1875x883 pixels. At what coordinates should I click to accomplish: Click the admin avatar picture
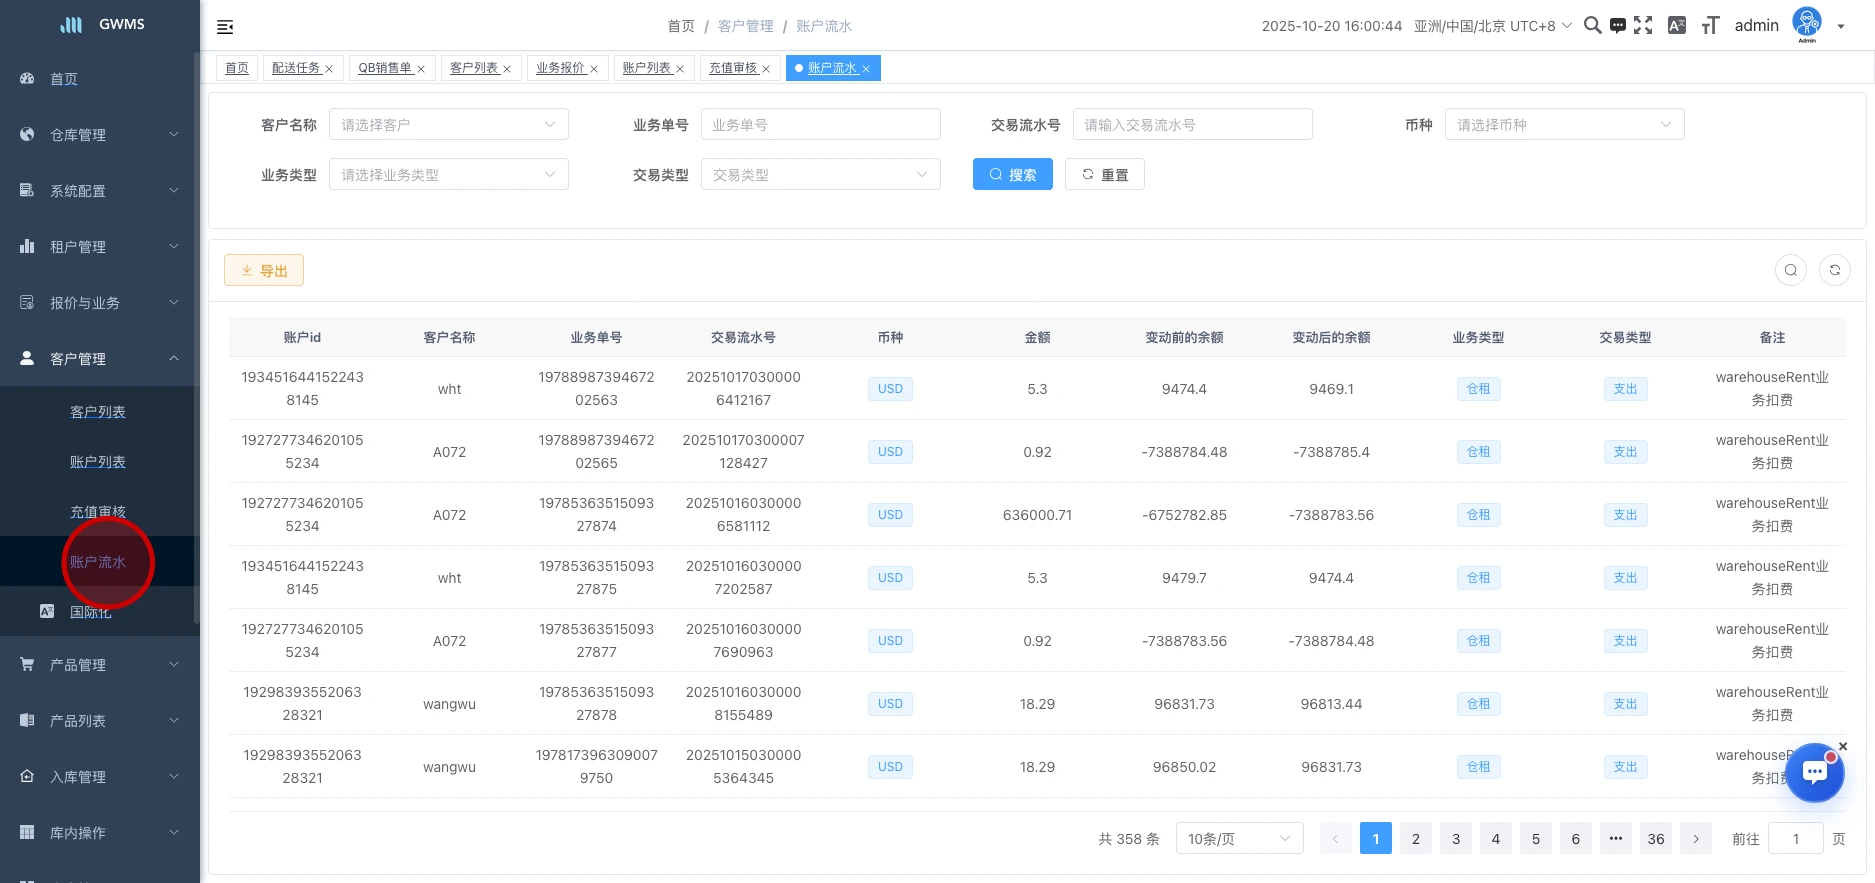click(1807, 23)
